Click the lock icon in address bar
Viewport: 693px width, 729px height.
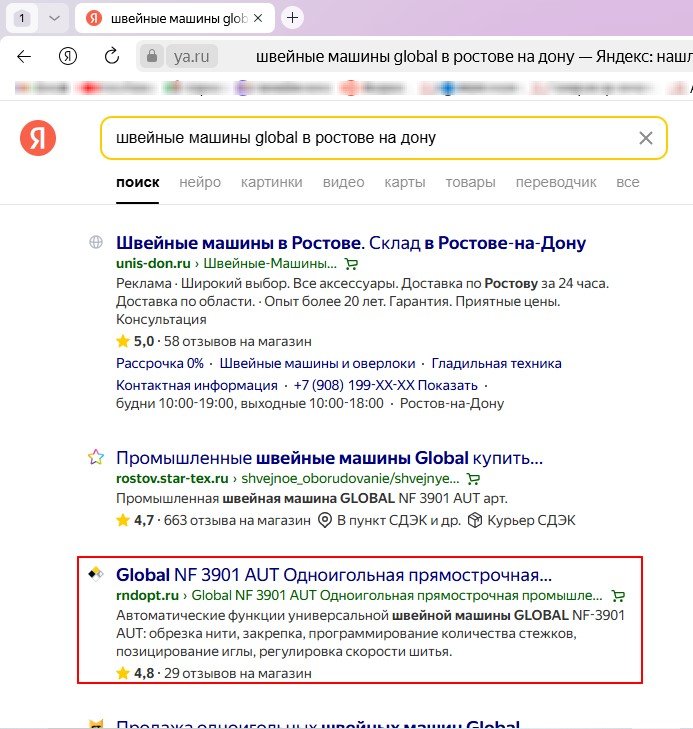(152, 57)
